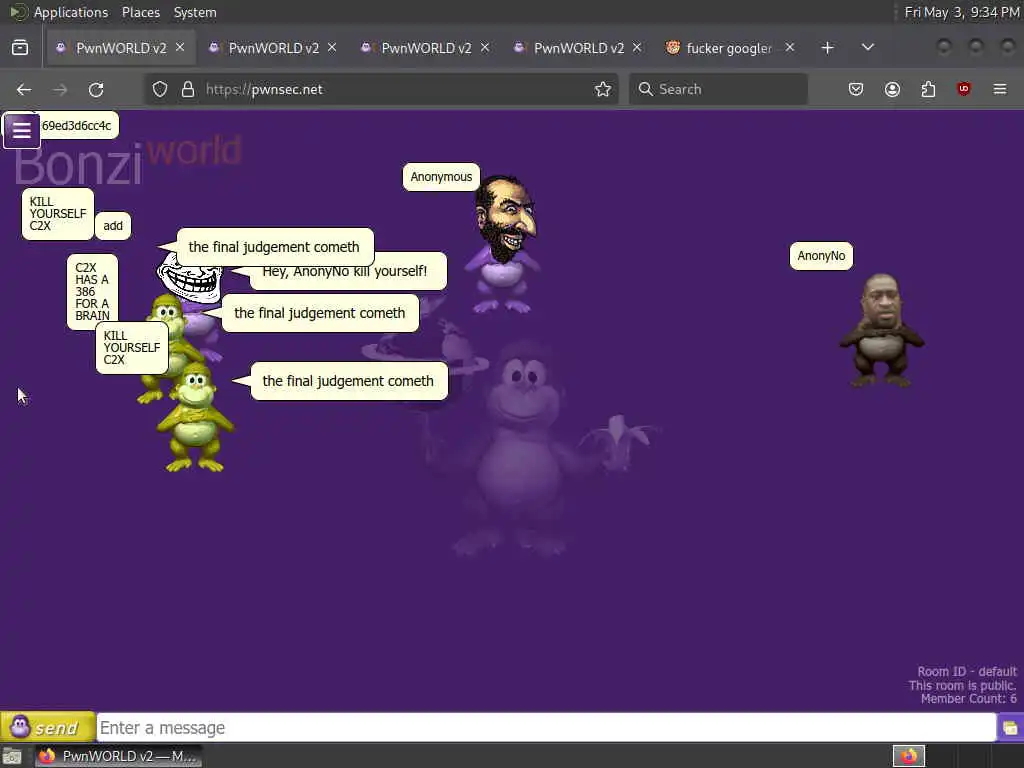Click the Firefox Search box
1024x768 pixels.
click(718, 89)
